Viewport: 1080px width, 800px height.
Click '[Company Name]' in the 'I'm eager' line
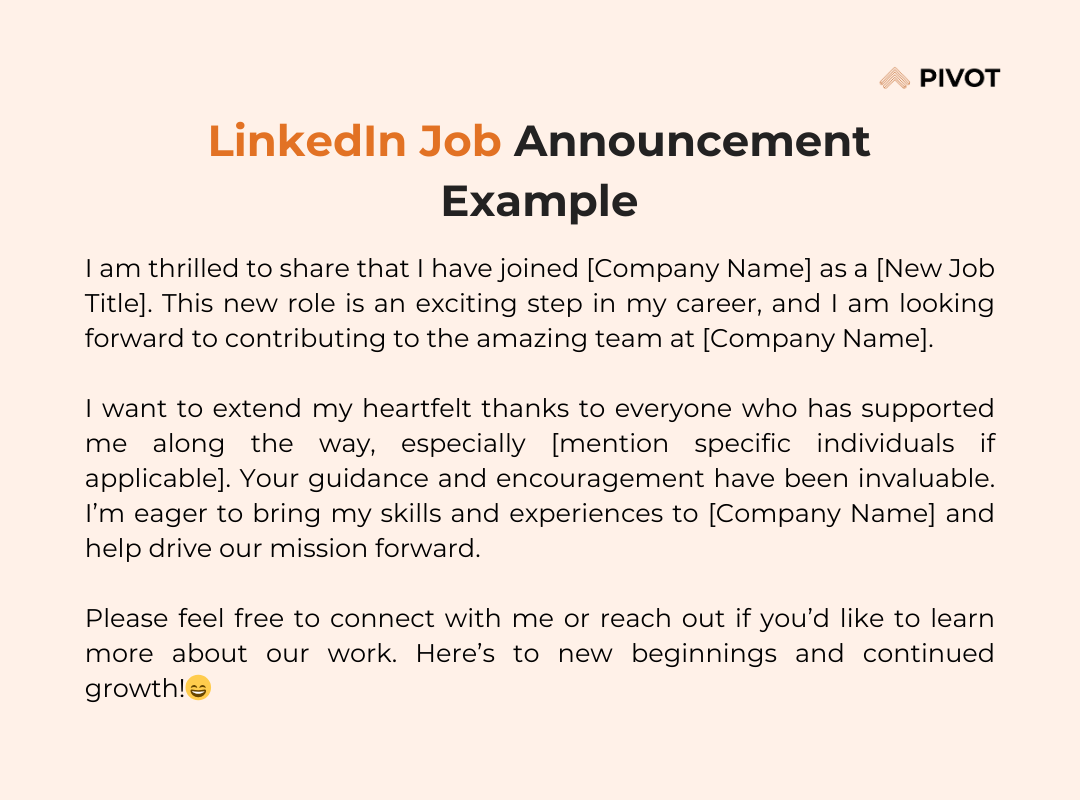pos(822,513)
